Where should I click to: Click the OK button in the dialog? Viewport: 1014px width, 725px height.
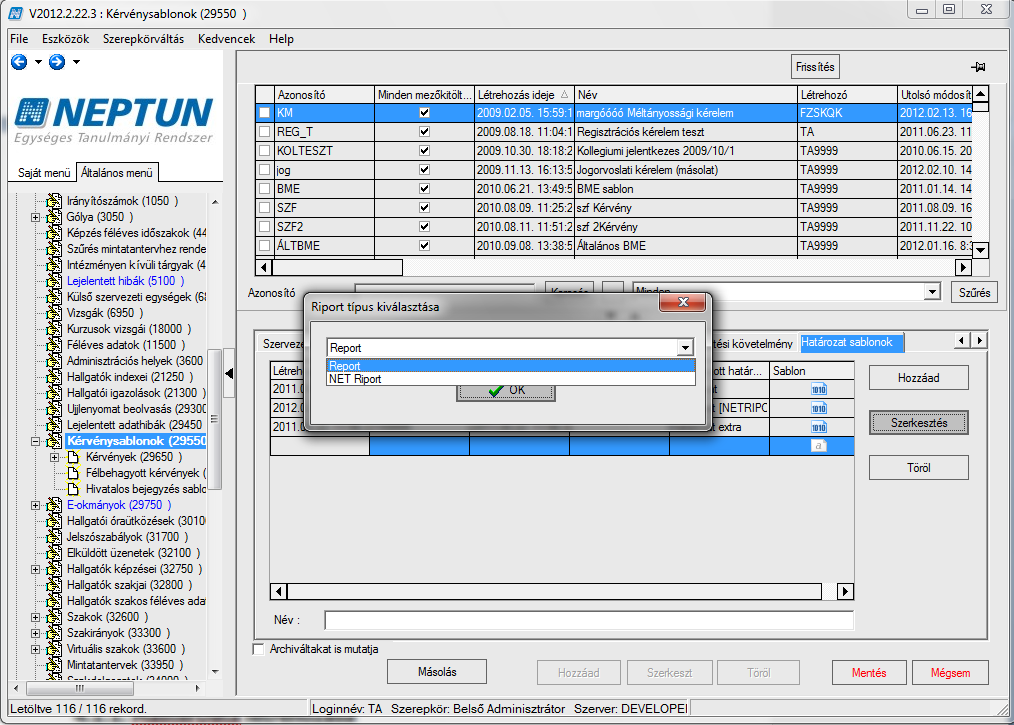(506, 391)
